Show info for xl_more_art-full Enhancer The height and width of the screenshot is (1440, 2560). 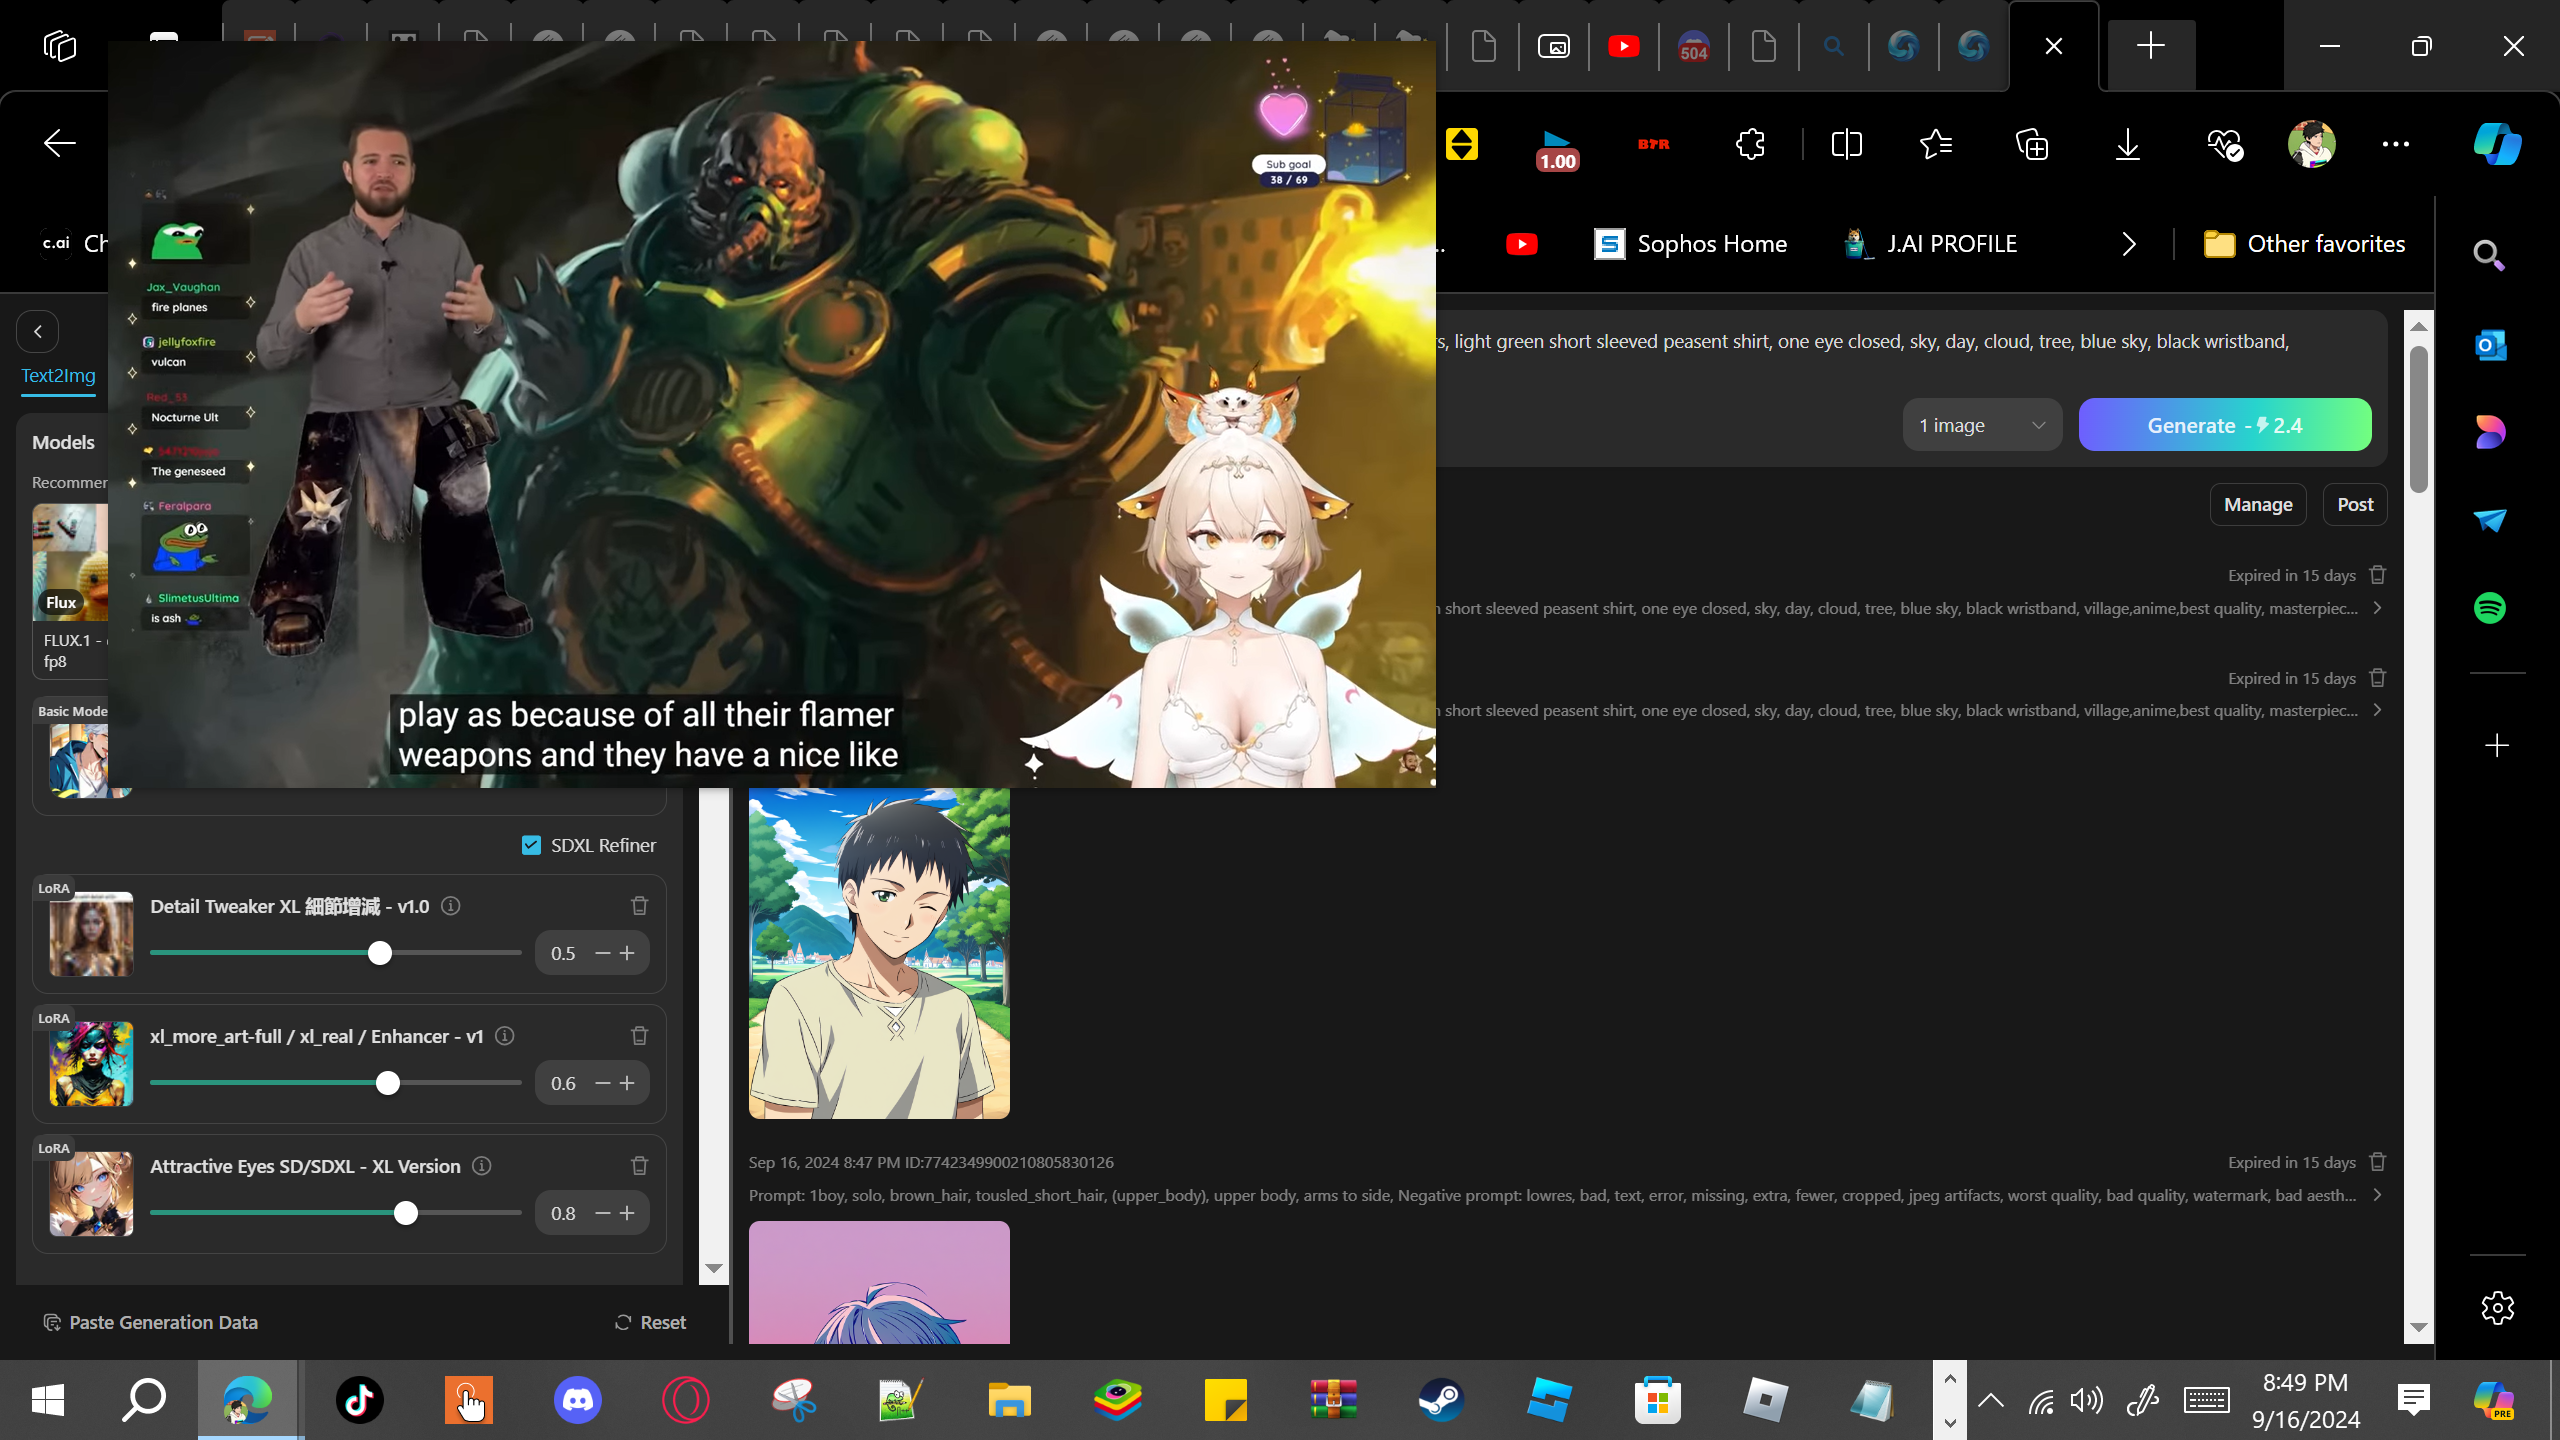coord(505,1036)
